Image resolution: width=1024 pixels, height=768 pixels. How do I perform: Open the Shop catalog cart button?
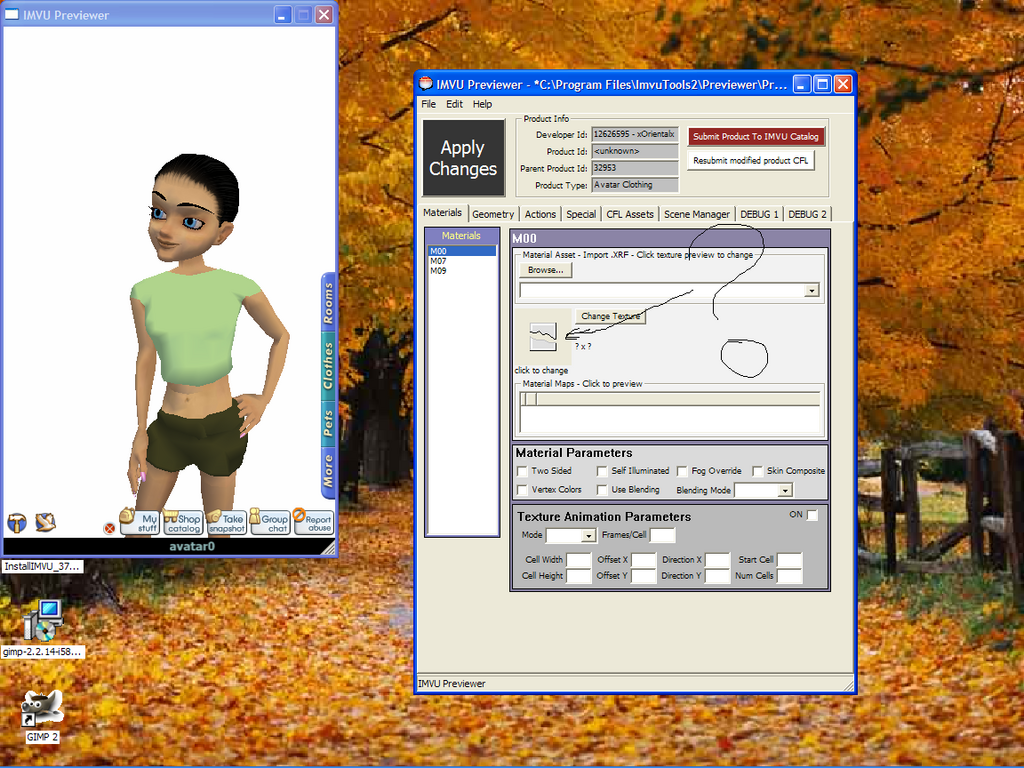pyautogui.click(x=182, y=521)
